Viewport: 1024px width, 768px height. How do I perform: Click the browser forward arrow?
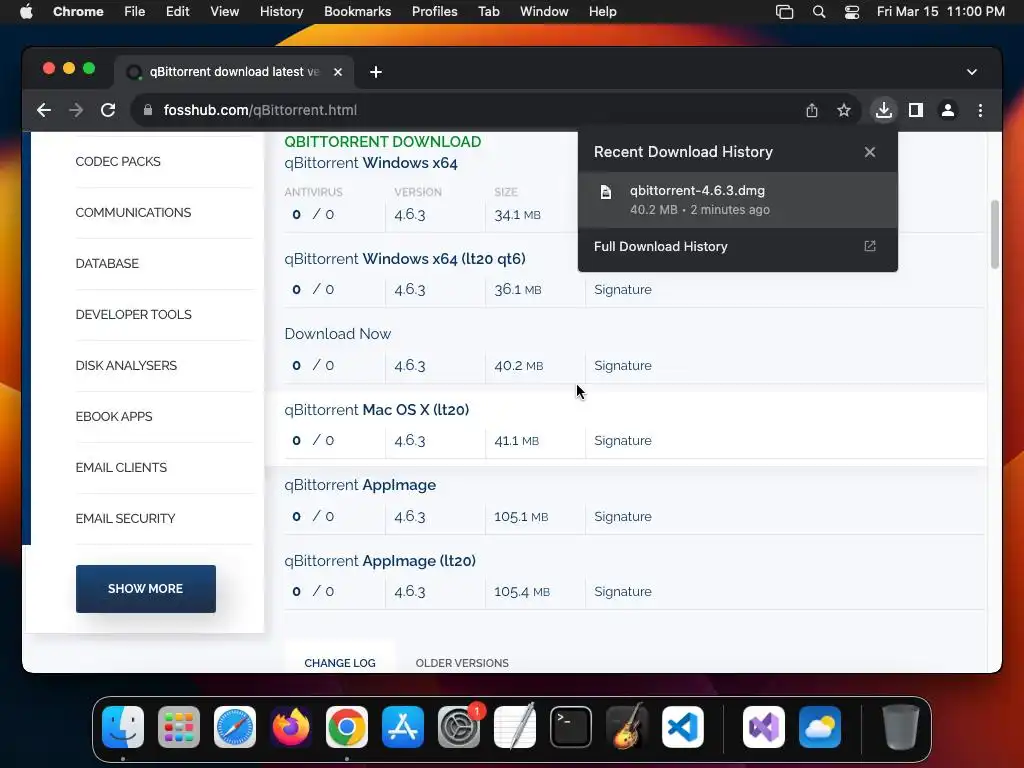(x=76, y=110)
